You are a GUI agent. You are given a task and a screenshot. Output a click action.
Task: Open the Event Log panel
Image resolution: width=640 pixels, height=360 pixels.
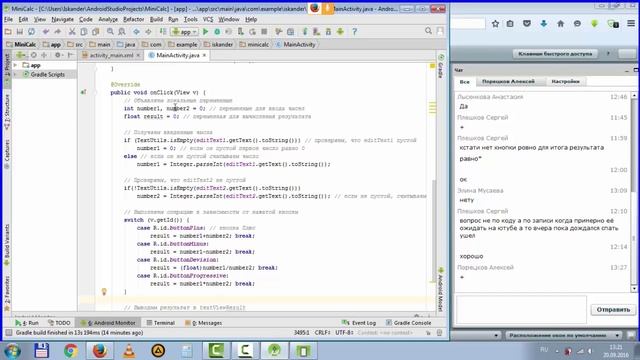(x=359, y=323)
